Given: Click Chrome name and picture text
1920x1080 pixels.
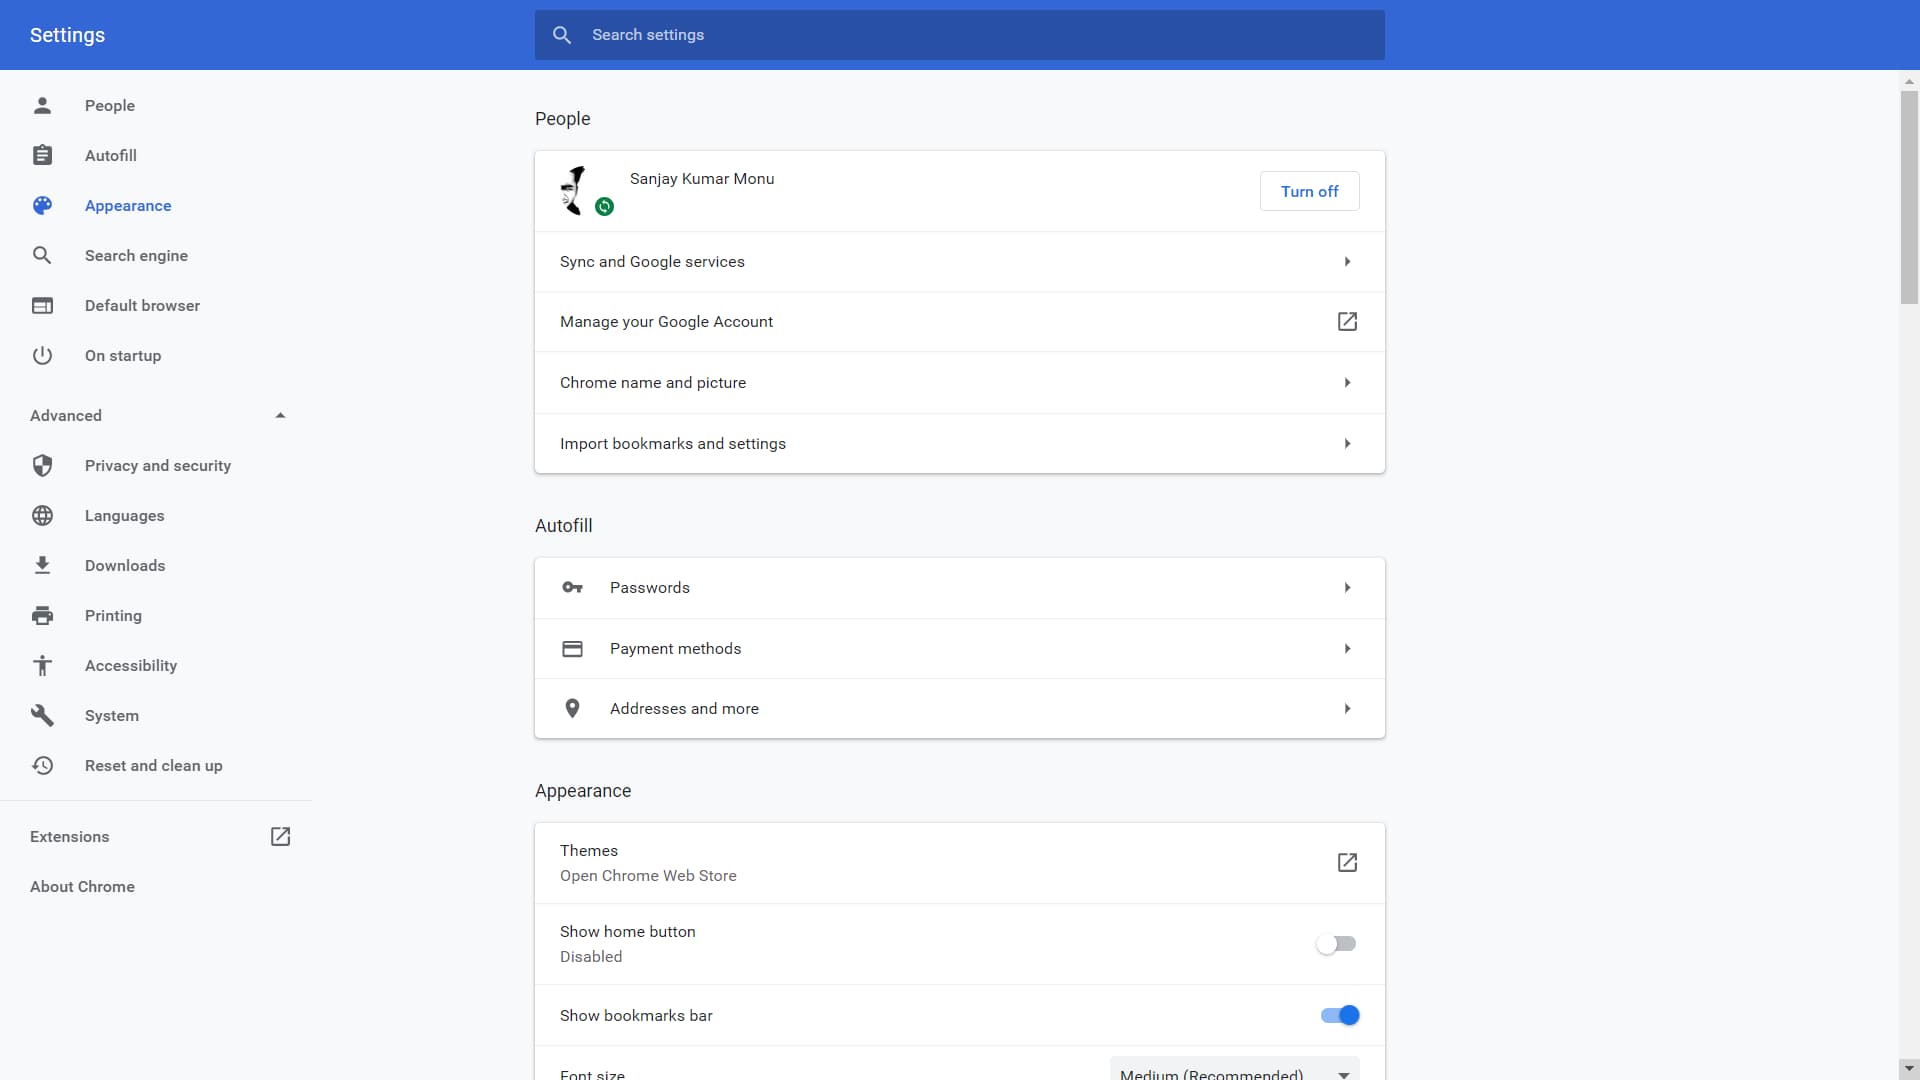Looking at the screenshot, I should point(653,382).
